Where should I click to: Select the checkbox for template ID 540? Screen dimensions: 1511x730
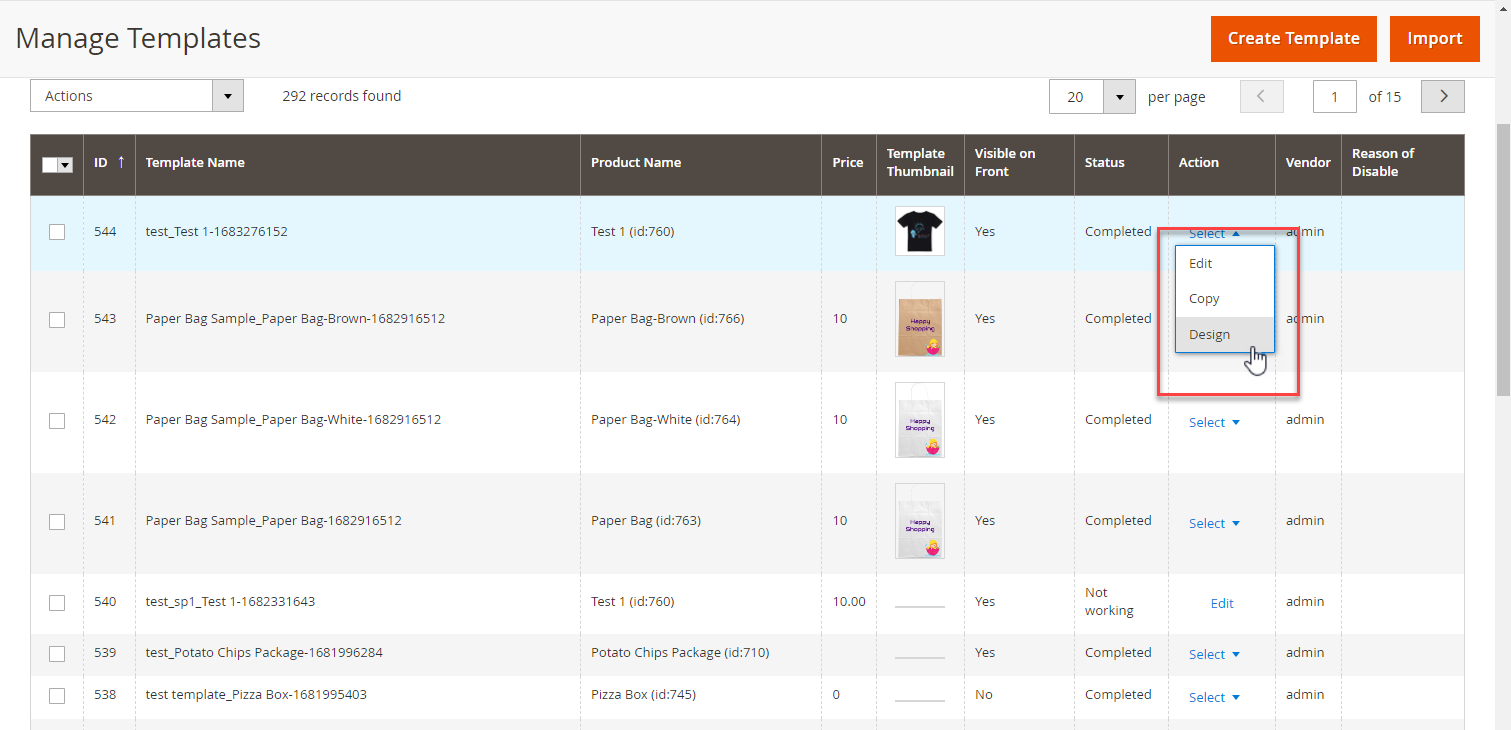[57, 603]
